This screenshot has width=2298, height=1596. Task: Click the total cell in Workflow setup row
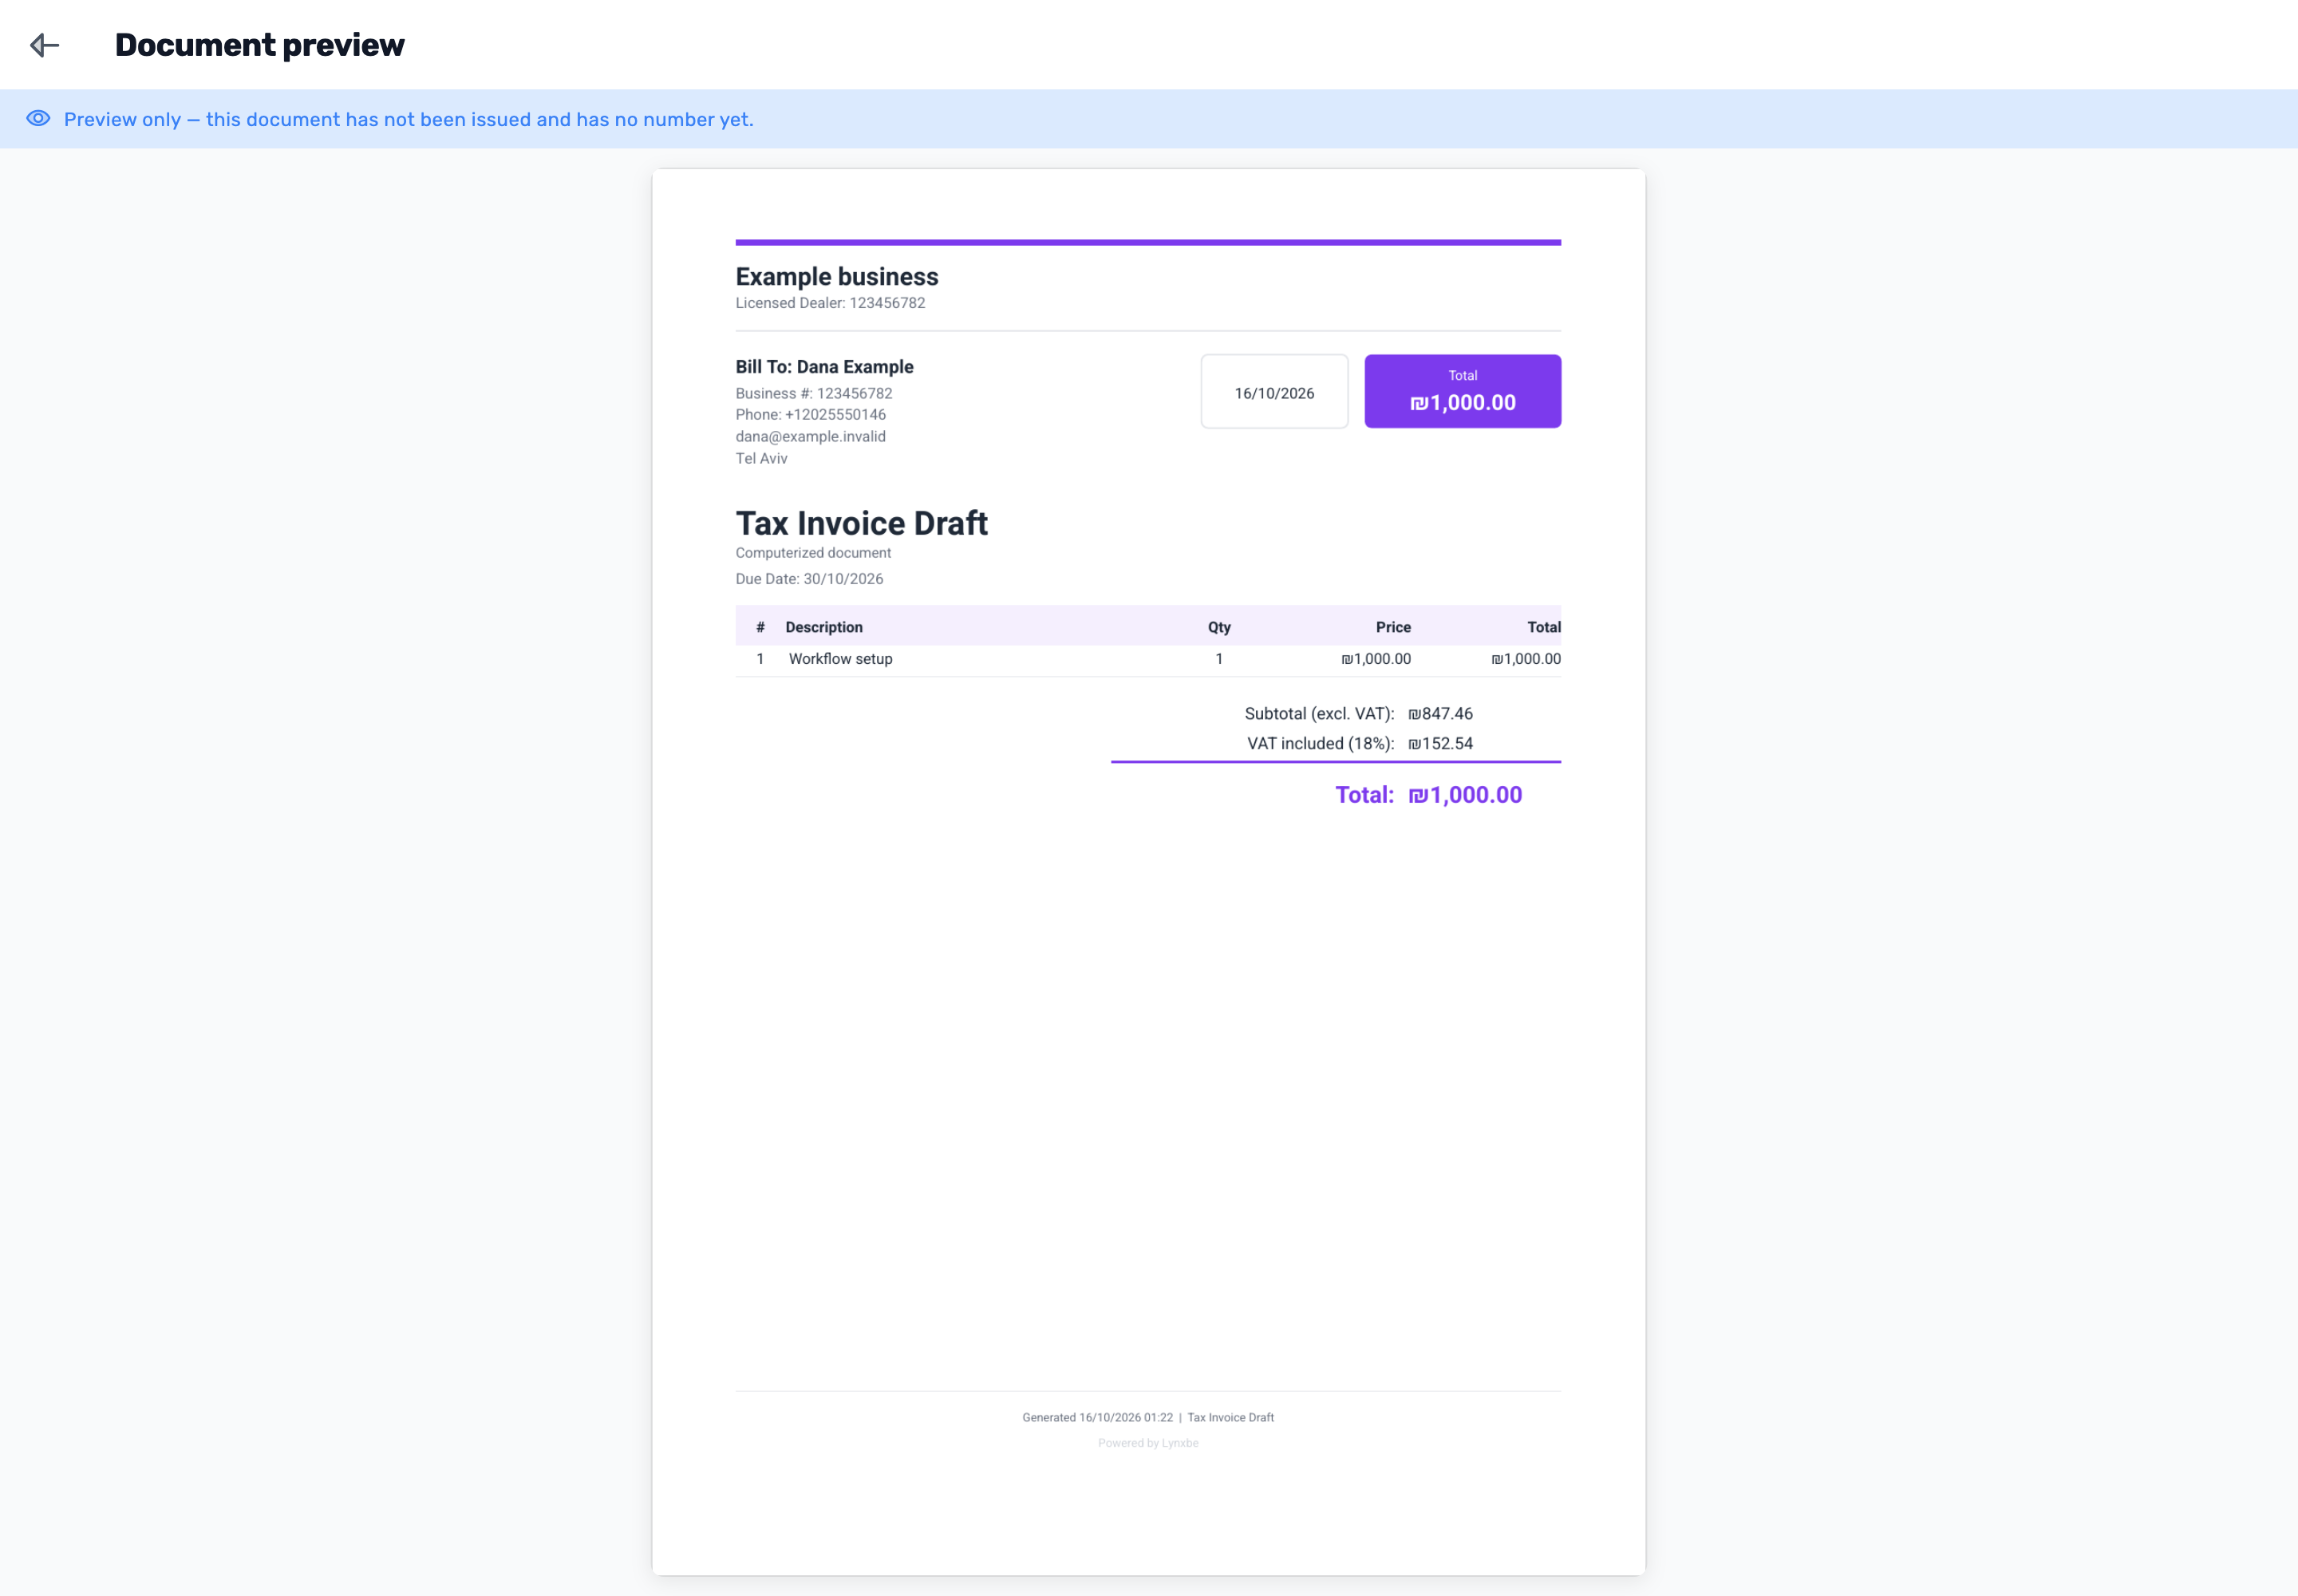pos(1526,659)
